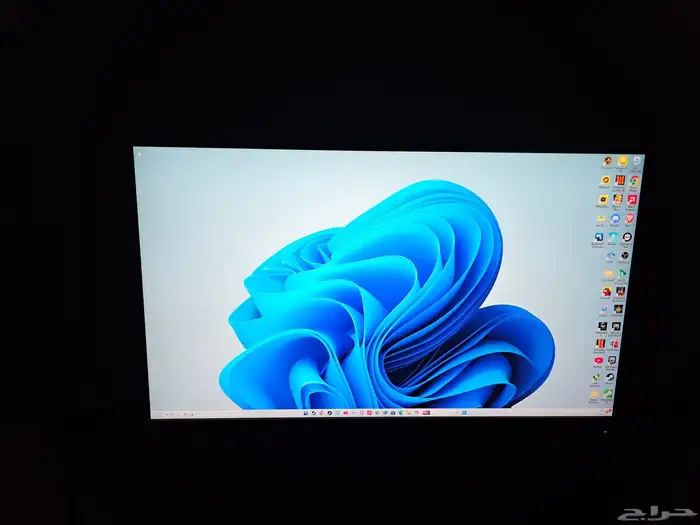Open the Recycle Bin on the desktop
The image size is (700, 525).
click(637, 161)
